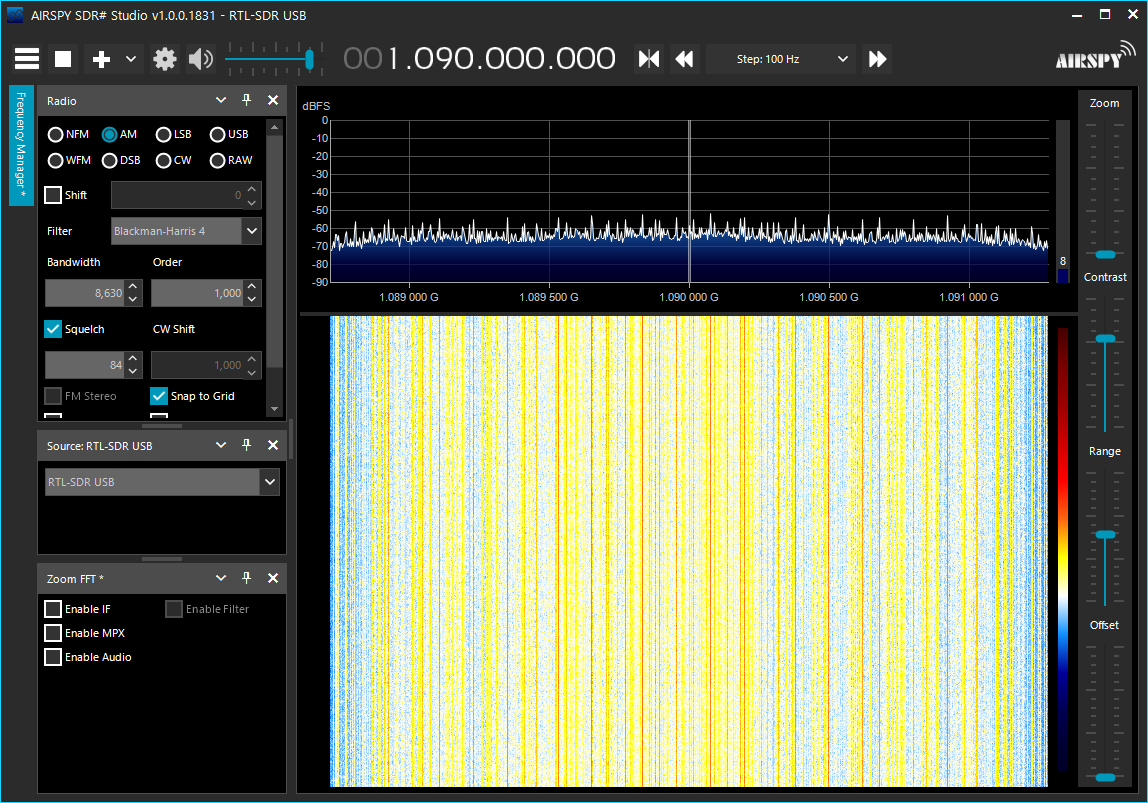Click the AIRSPY logo

1095,56
